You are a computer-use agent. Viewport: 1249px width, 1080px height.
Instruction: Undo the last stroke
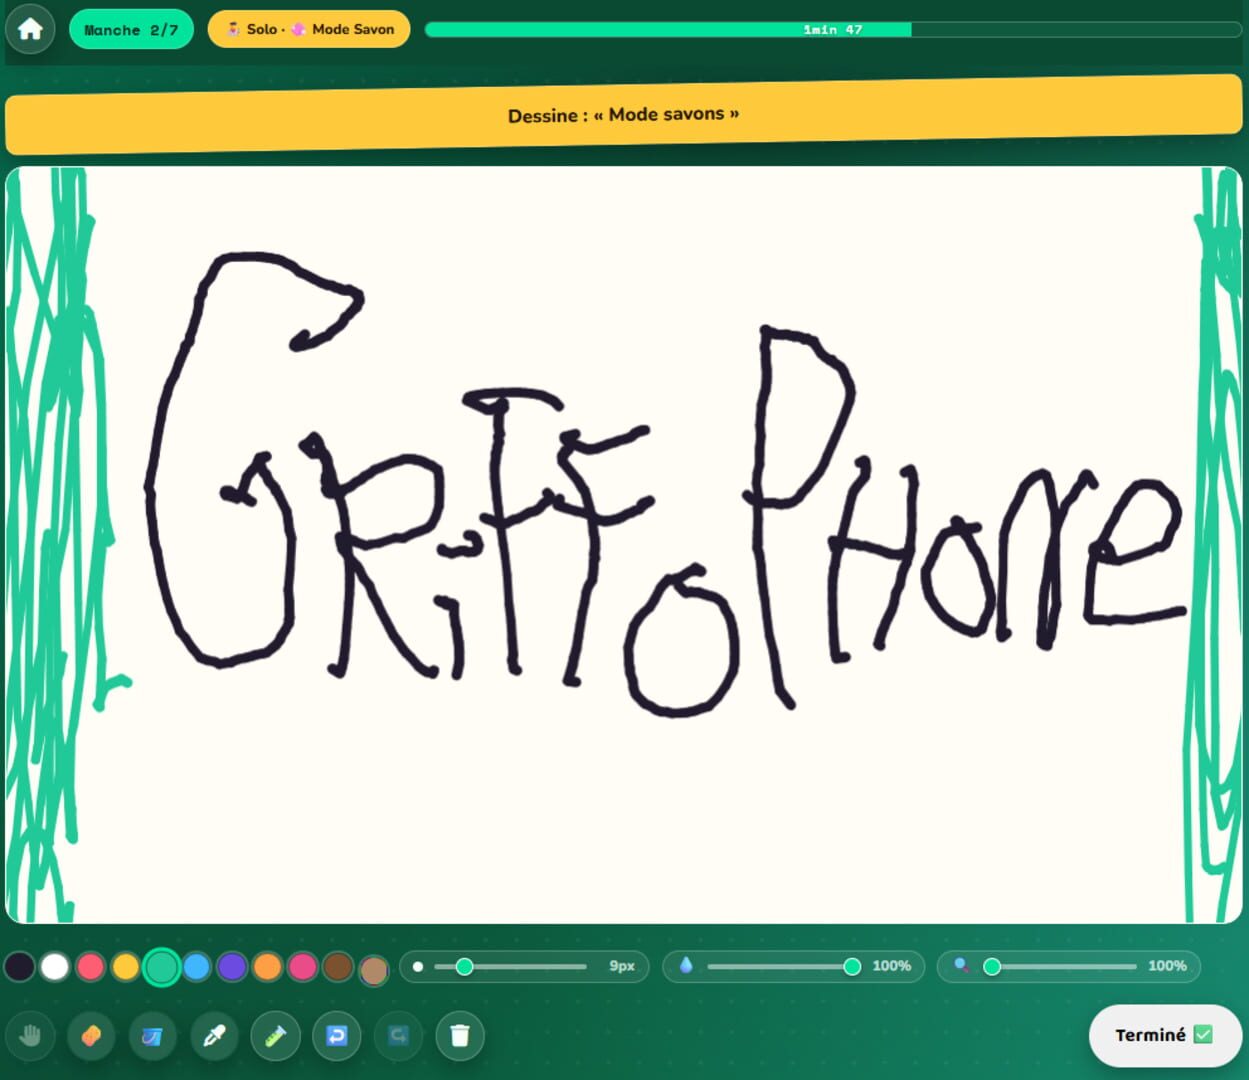(x=337, y=1036)
